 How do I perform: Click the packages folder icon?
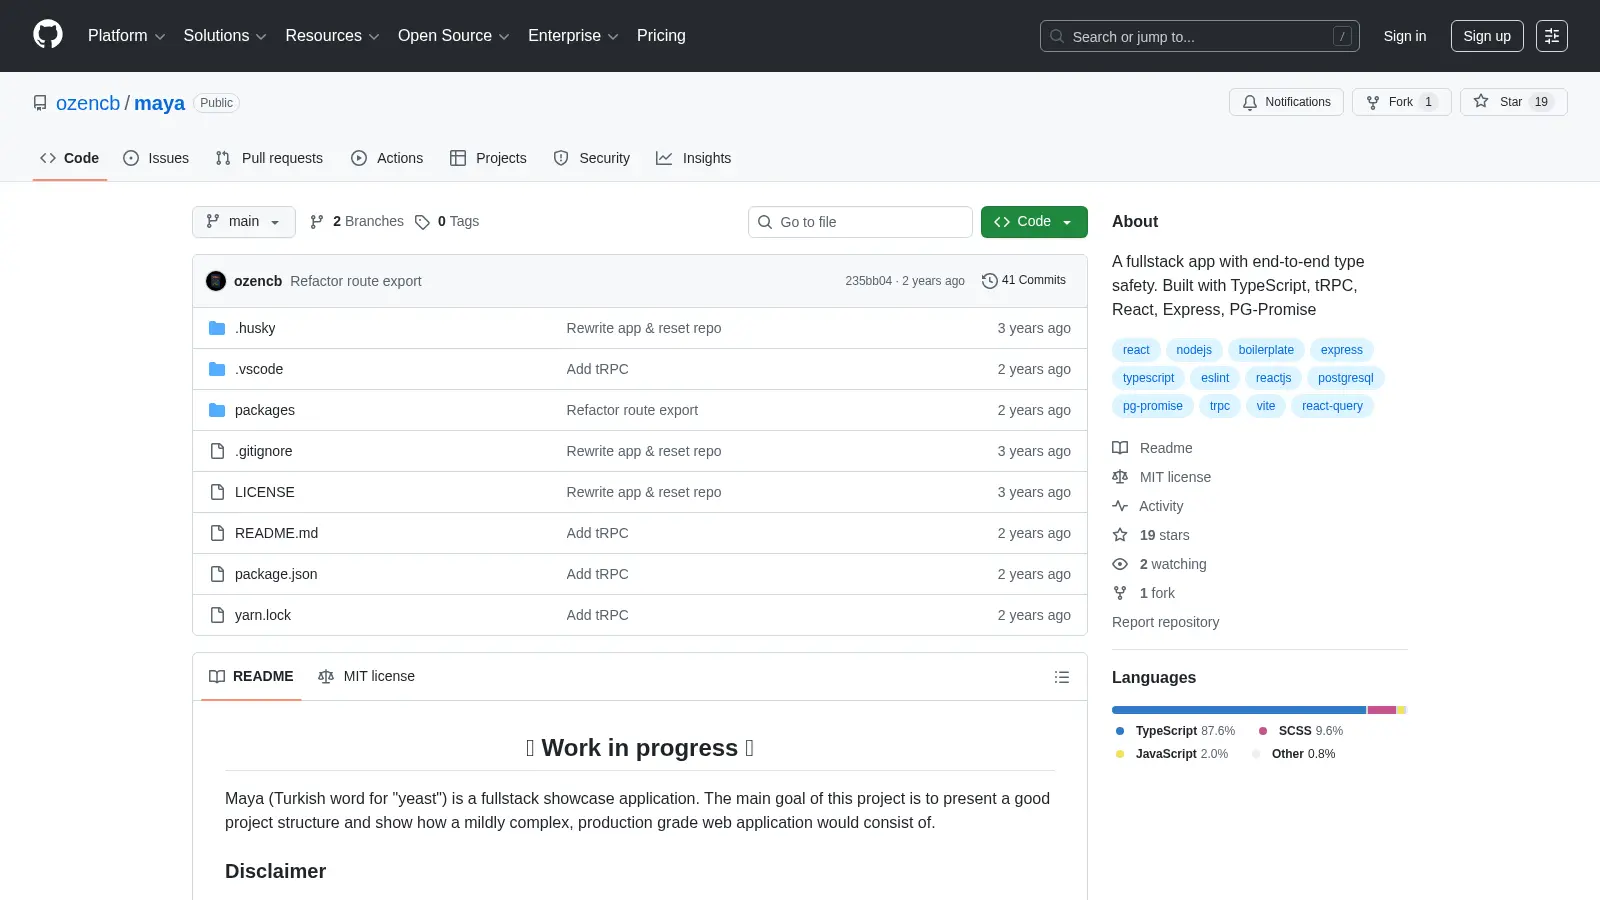pyautogui.click(x=217, y=410)
